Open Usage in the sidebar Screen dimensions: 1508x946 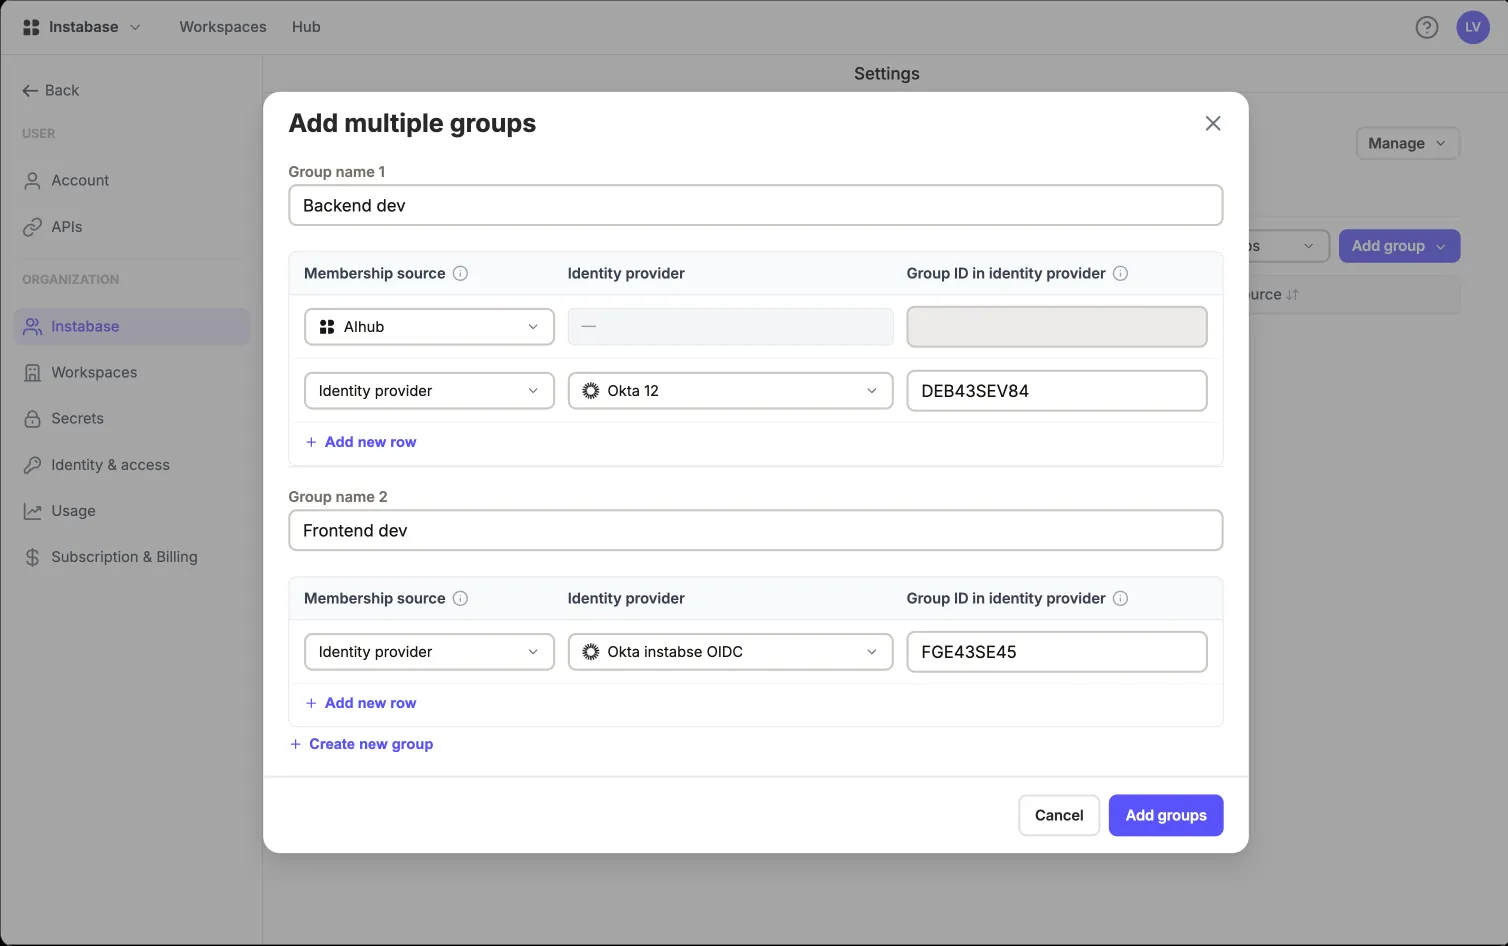(131, 511)
